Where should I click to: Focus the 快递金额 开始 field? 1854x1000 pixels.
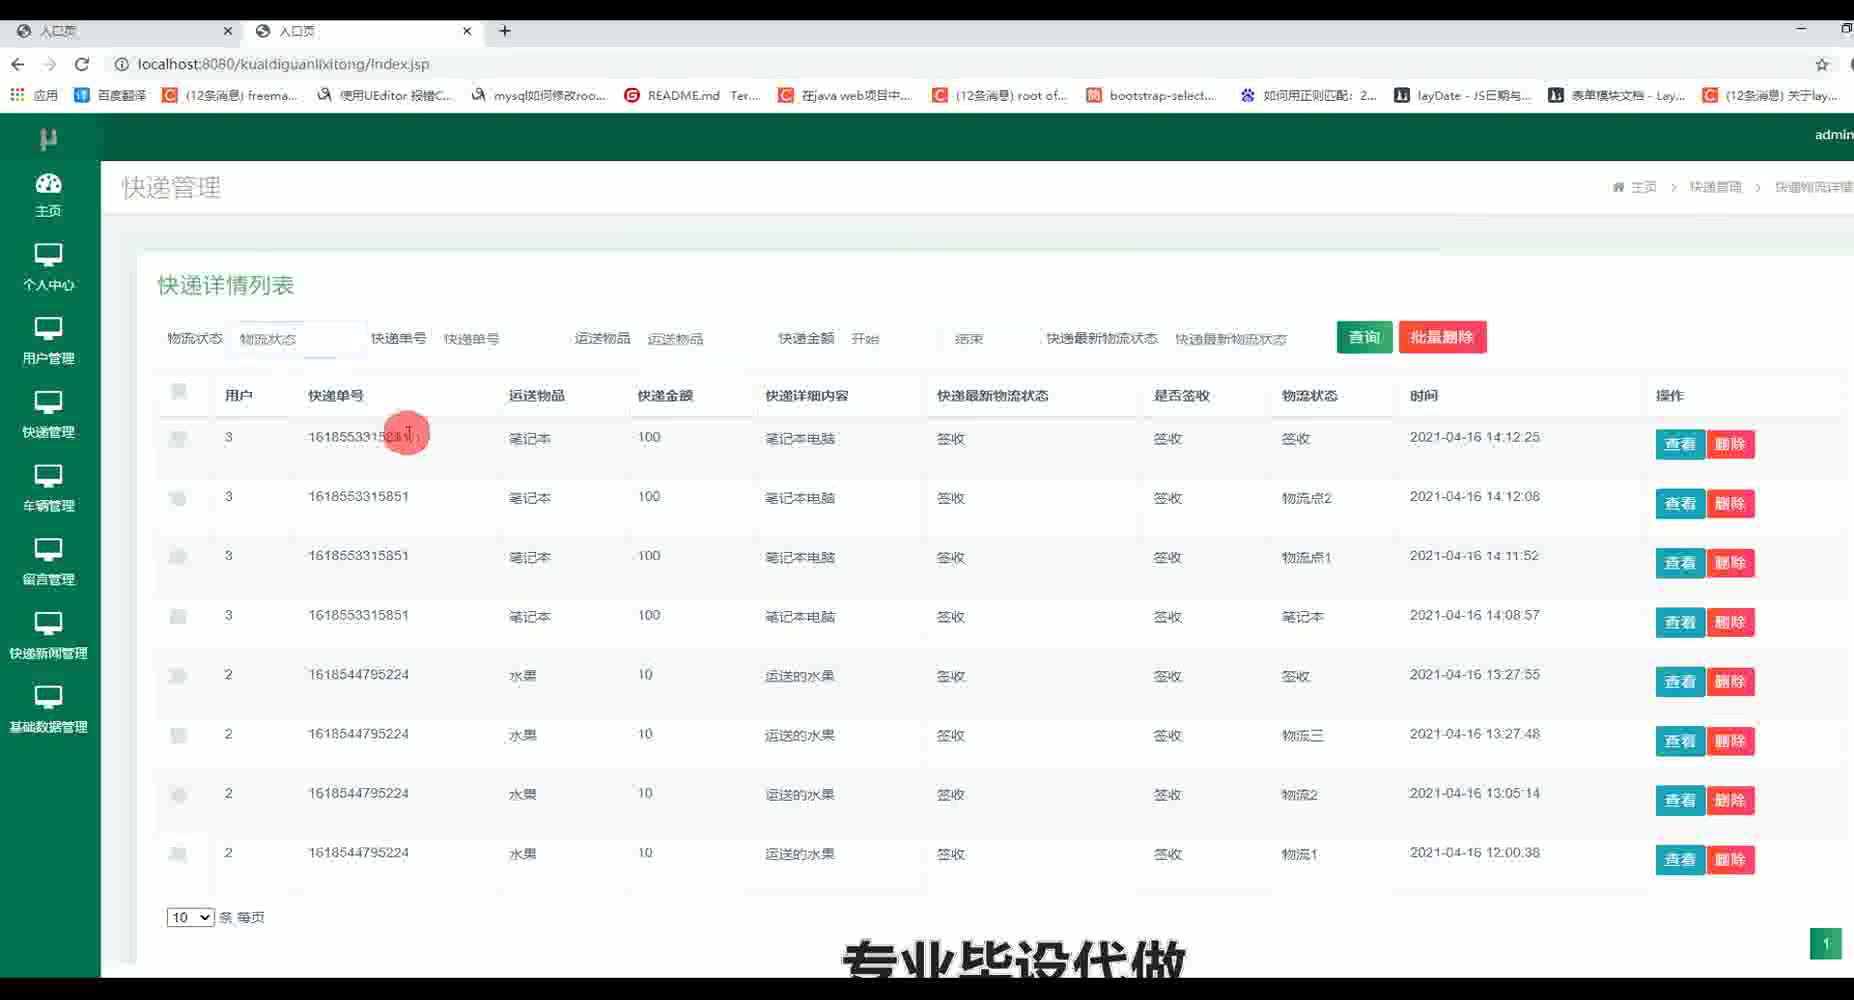888,339
